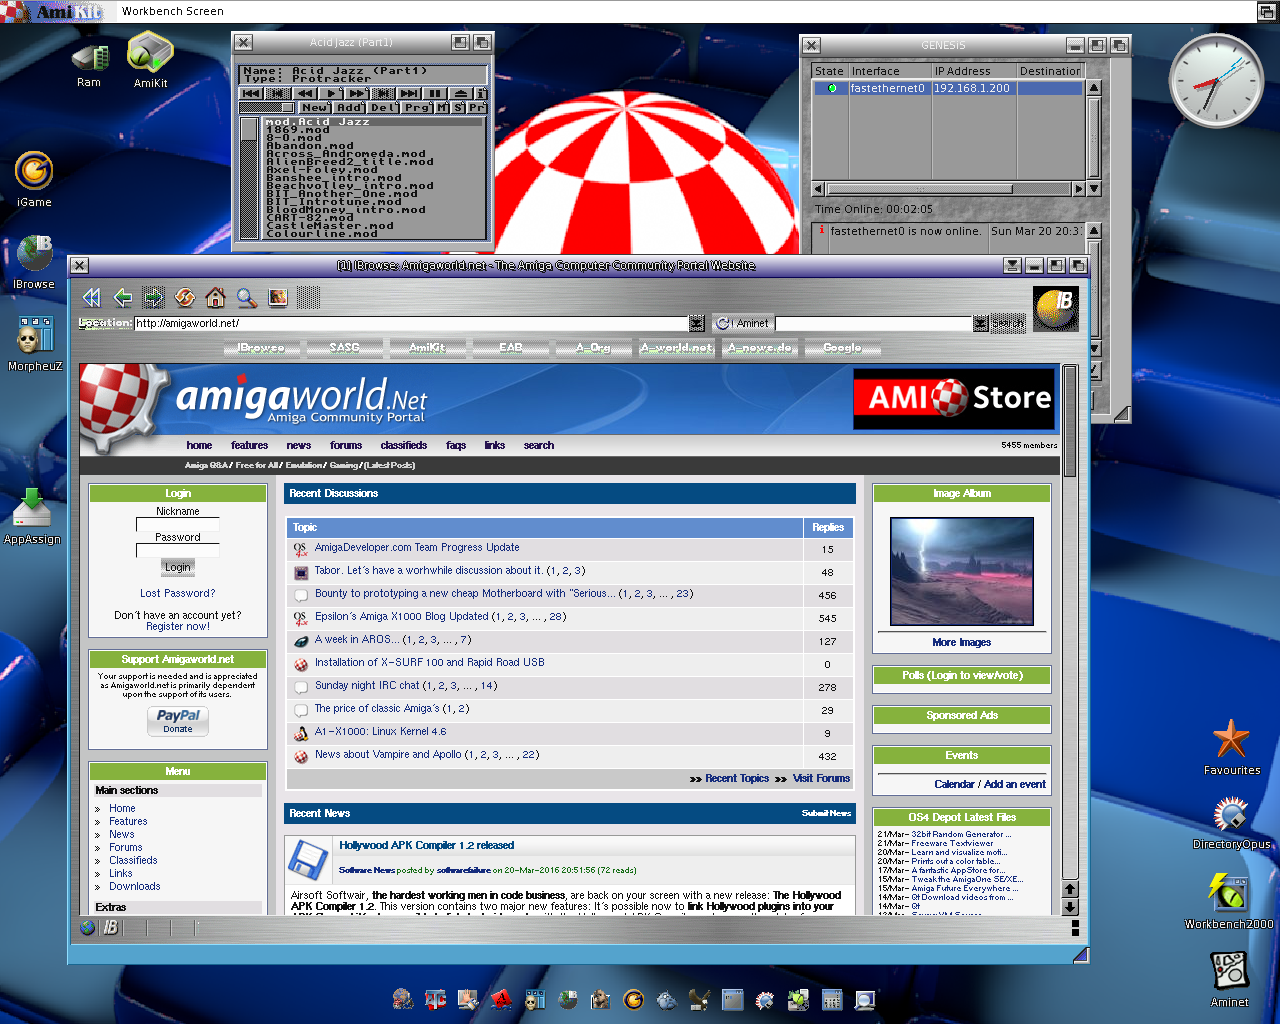Open the classifieds page on amigaworld.net

point(403,445)
